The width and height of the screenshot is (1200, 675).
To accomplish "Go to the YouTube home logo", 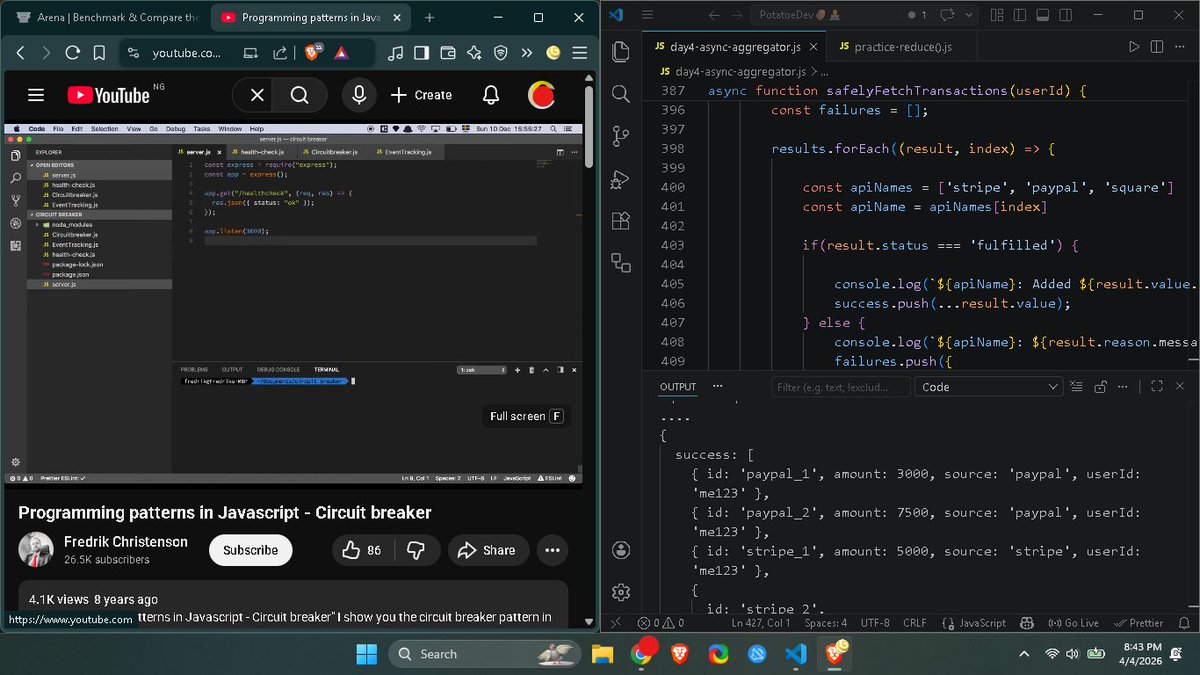I will pyautogui.click(x=108, y=95).
